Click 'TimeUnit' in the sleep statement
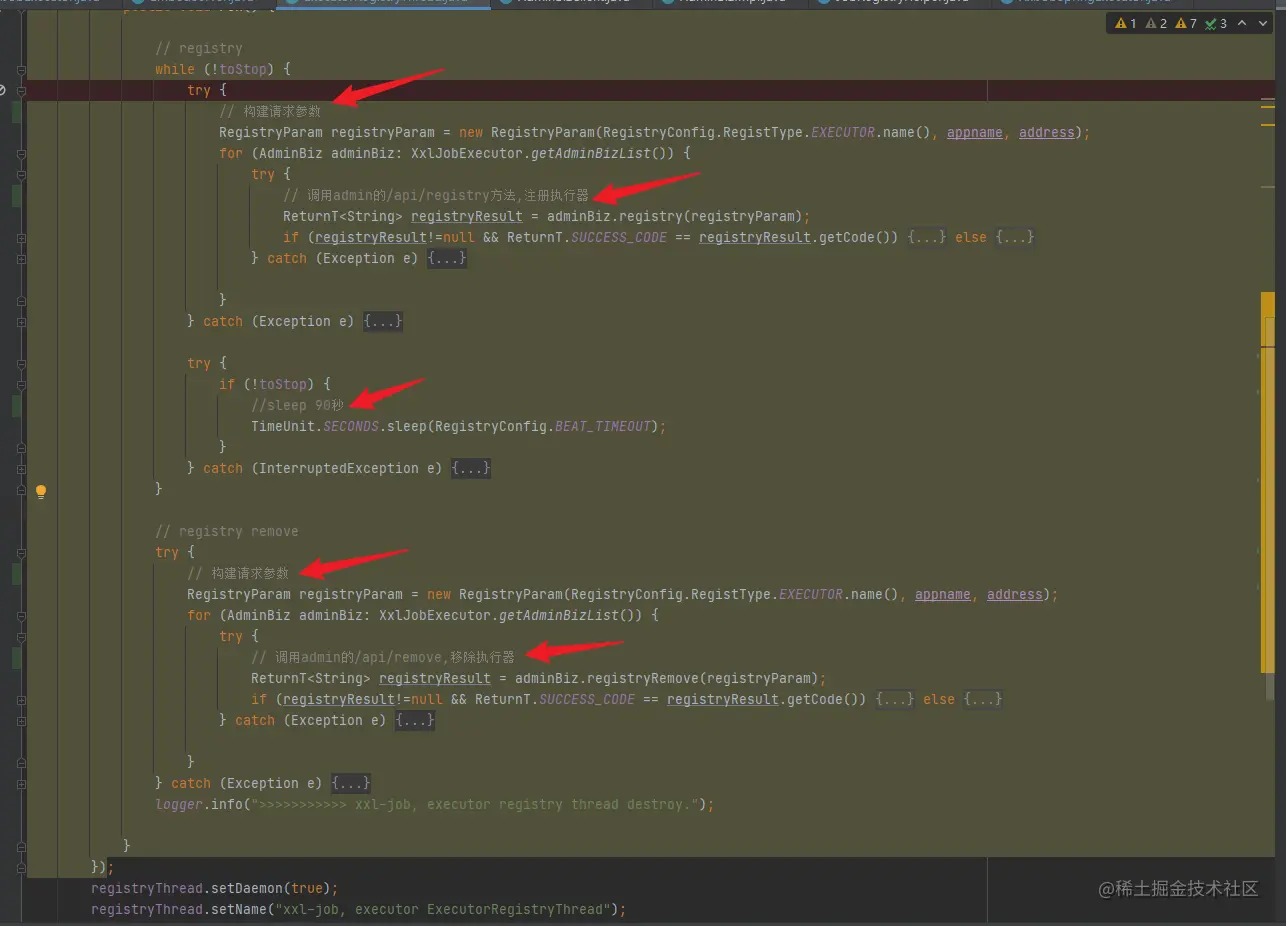The height and width of the screenshot is (926, 1286). (283, 426)
